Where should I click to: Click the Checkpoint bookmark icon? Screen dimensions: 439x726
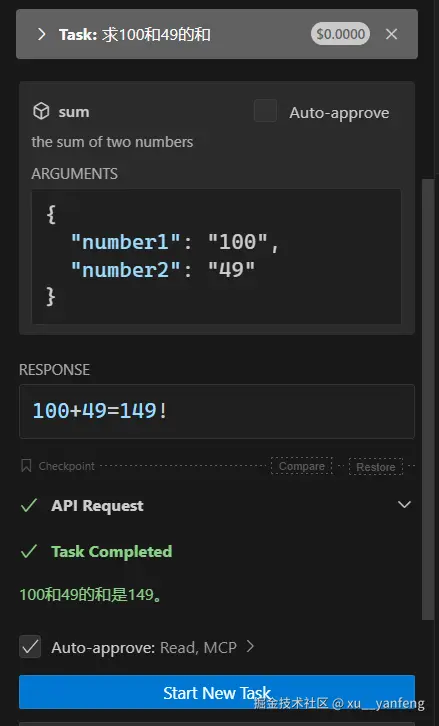tap(26, 466)
